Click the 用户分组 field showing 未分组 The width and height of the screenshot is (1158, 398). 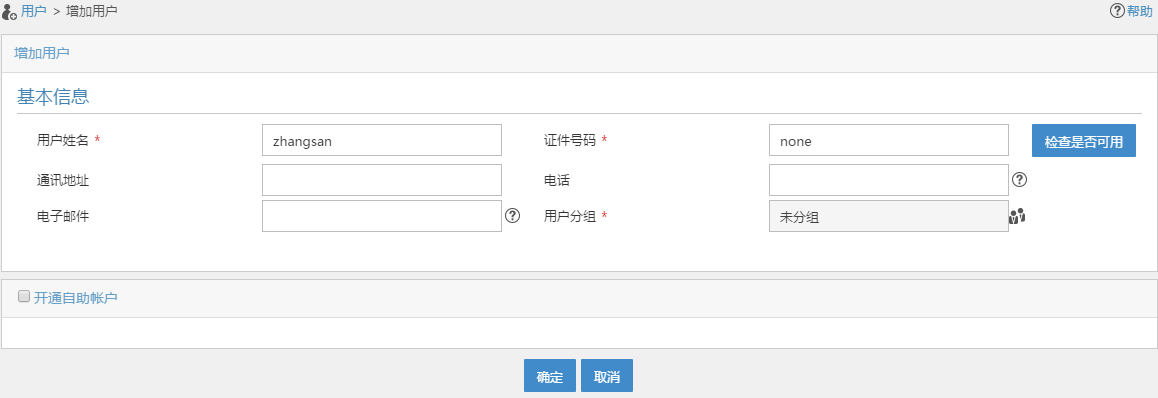click(x=888, y=216)
